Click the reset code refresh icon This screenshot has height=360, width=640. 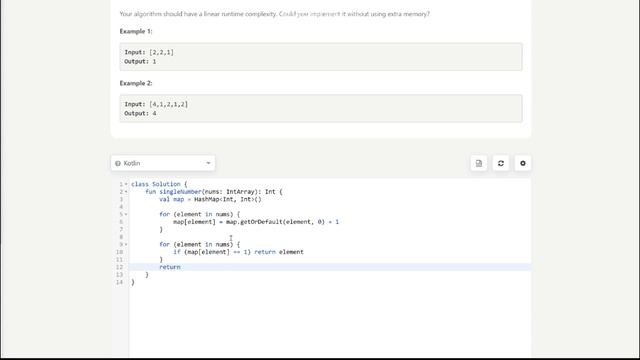(x=501, y=163)
